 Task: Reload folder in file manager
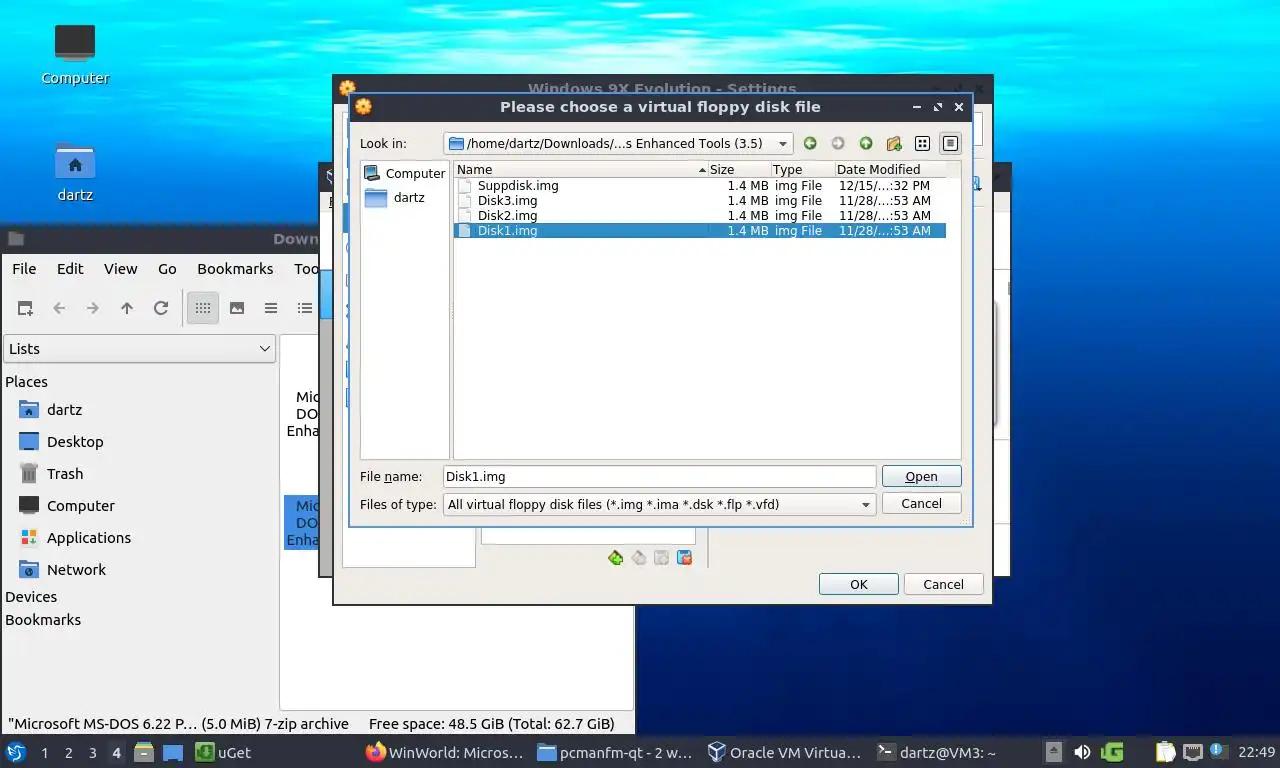tap(161, 308)
